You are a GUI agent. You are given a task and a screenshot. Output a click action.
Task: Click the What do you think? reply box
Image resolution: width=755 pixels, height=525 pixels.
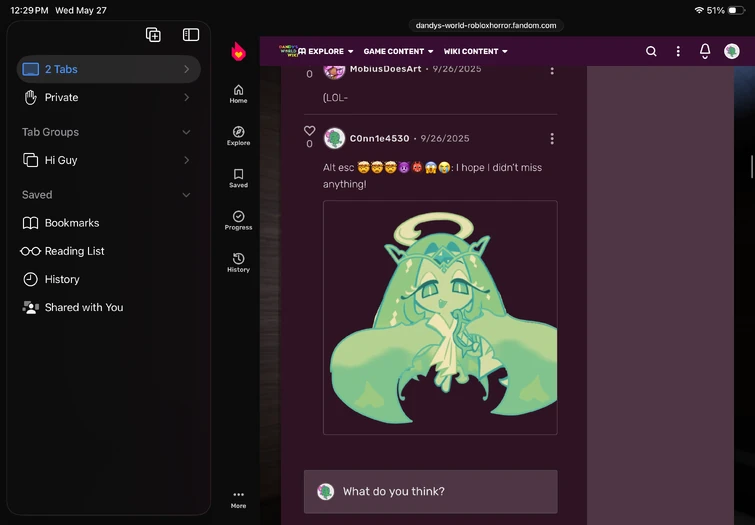(430, 492)
